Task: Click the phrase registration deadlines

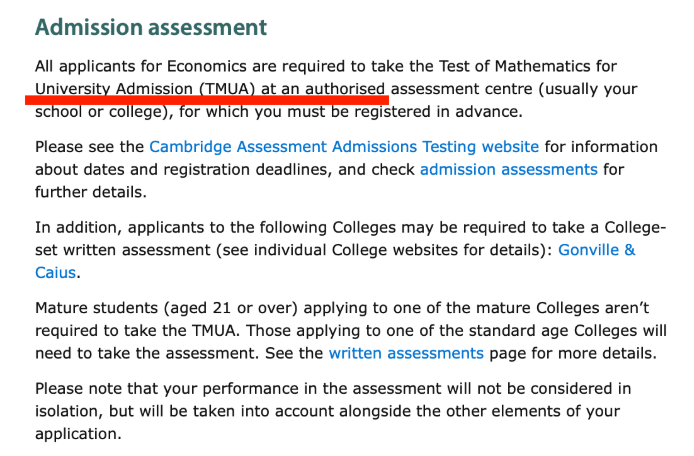Action: pos(247,170)
